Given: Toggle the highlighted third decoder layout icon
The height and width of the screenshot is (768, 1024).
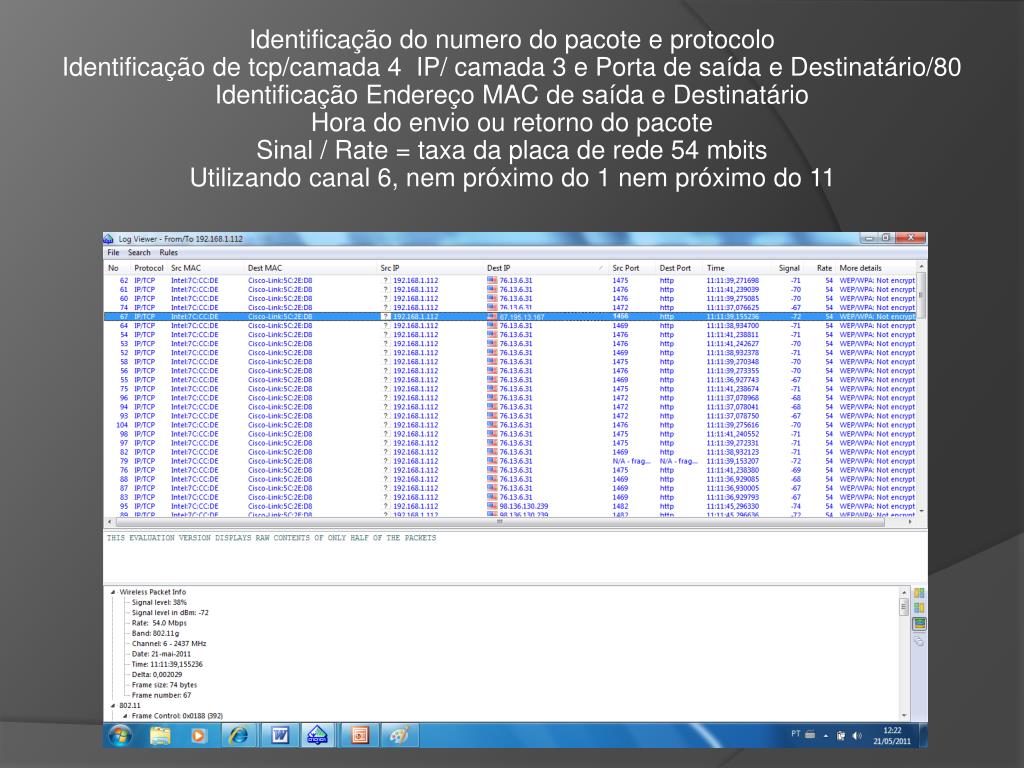Looking at the screenshot, I should click(919, 624).
